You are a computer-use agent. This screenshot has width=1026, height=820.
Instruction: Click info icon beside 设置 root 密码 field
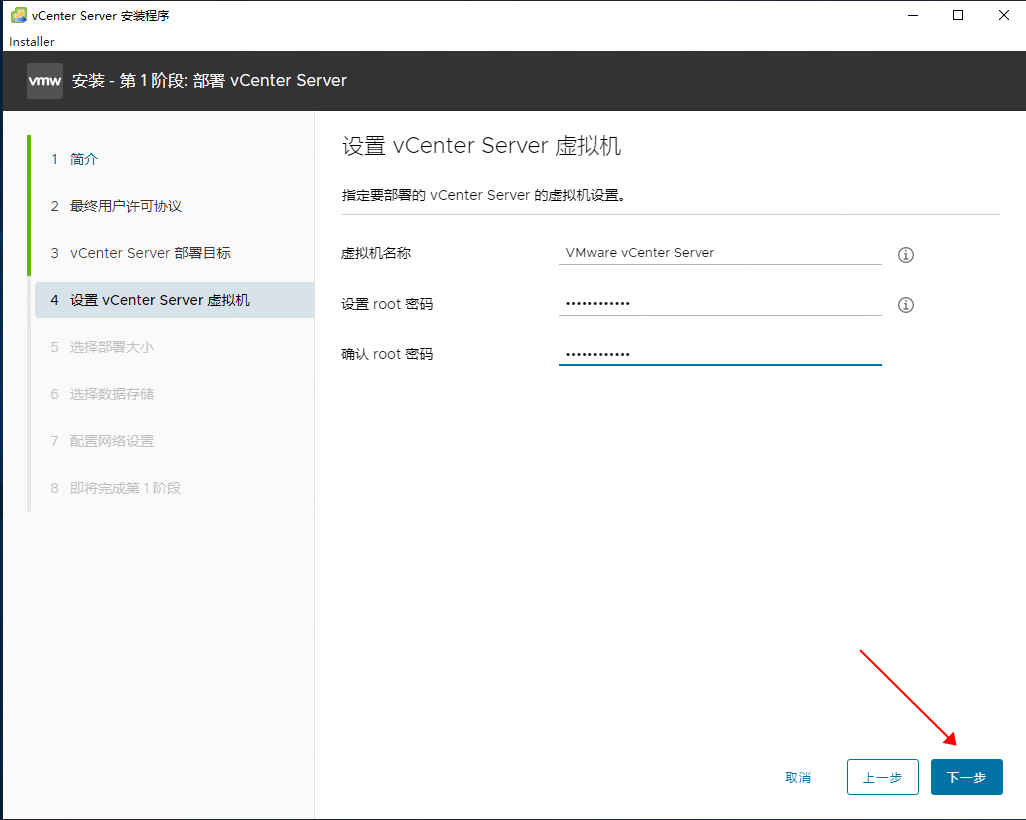coord(906,305)
